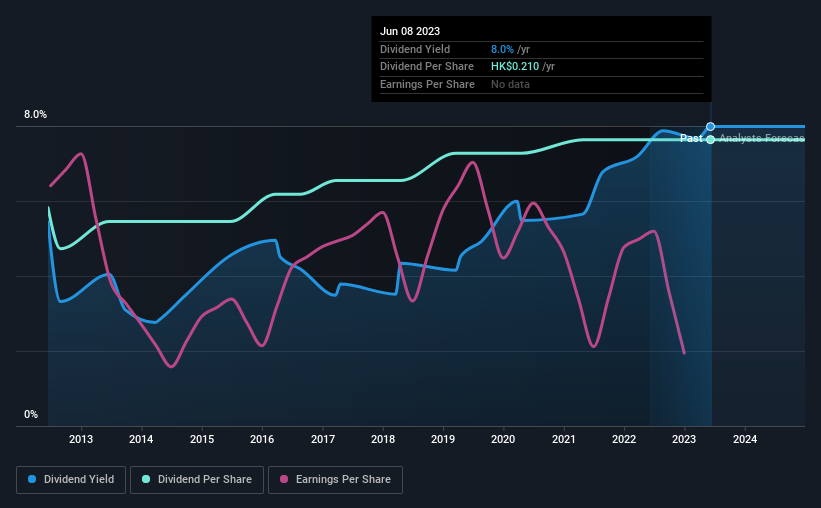821x508 pixels.
Task: Click the tooltip Dividend Yield row label
Action: click(415, 49)
